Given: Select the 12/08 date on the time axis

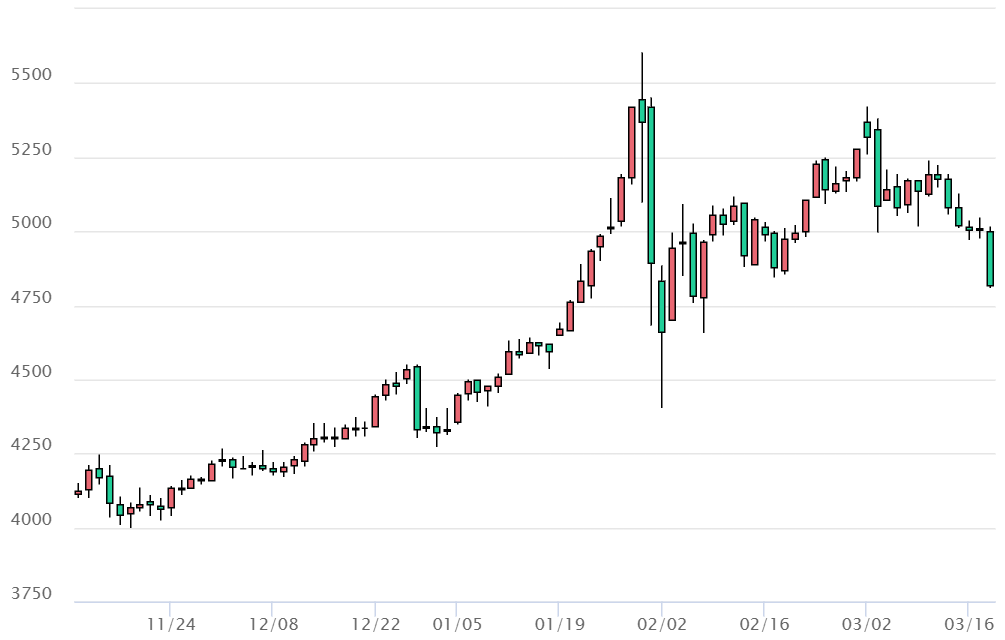Looking at the screenshot, I should [x=273, y=625].
